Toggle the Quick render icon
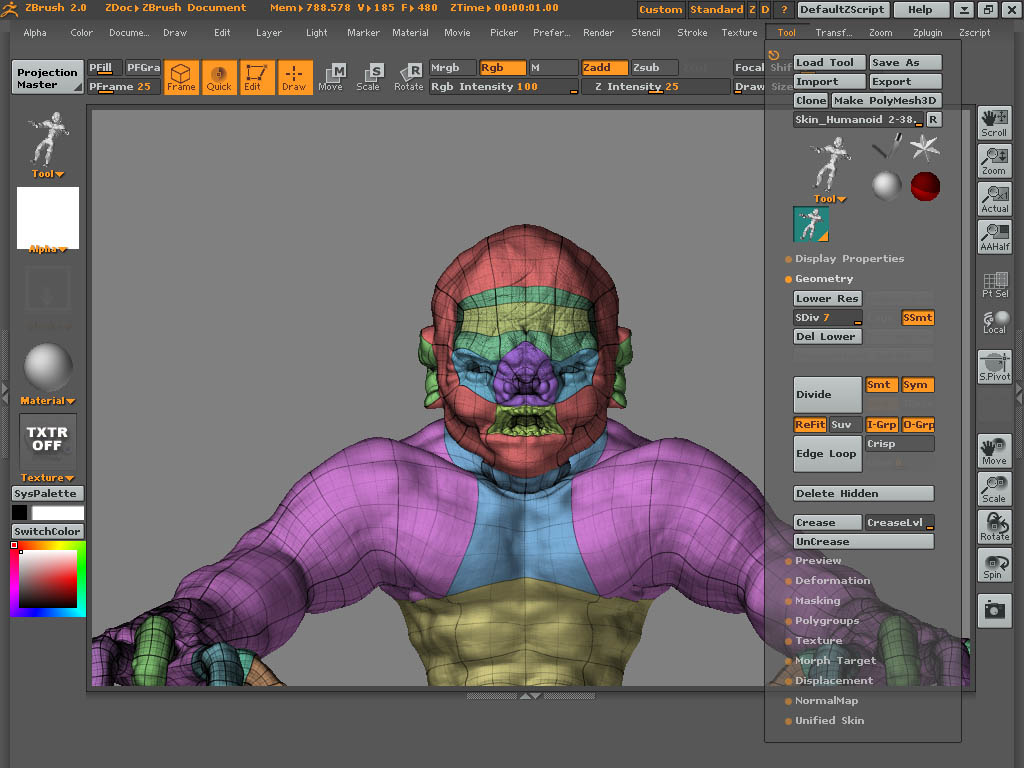1024x768 pixels. [219, 77]
